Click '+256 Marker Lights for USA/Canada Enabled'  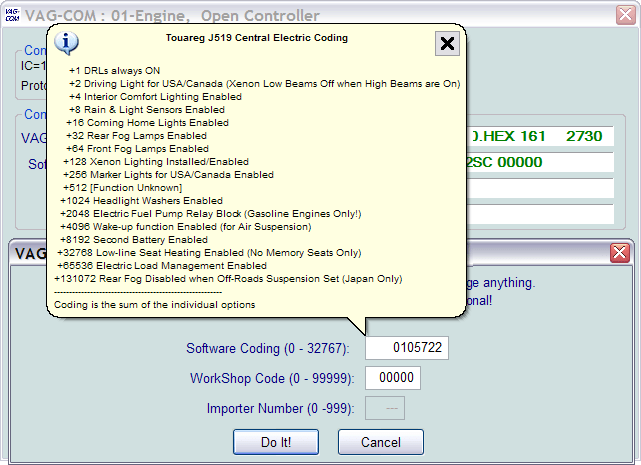168,175
